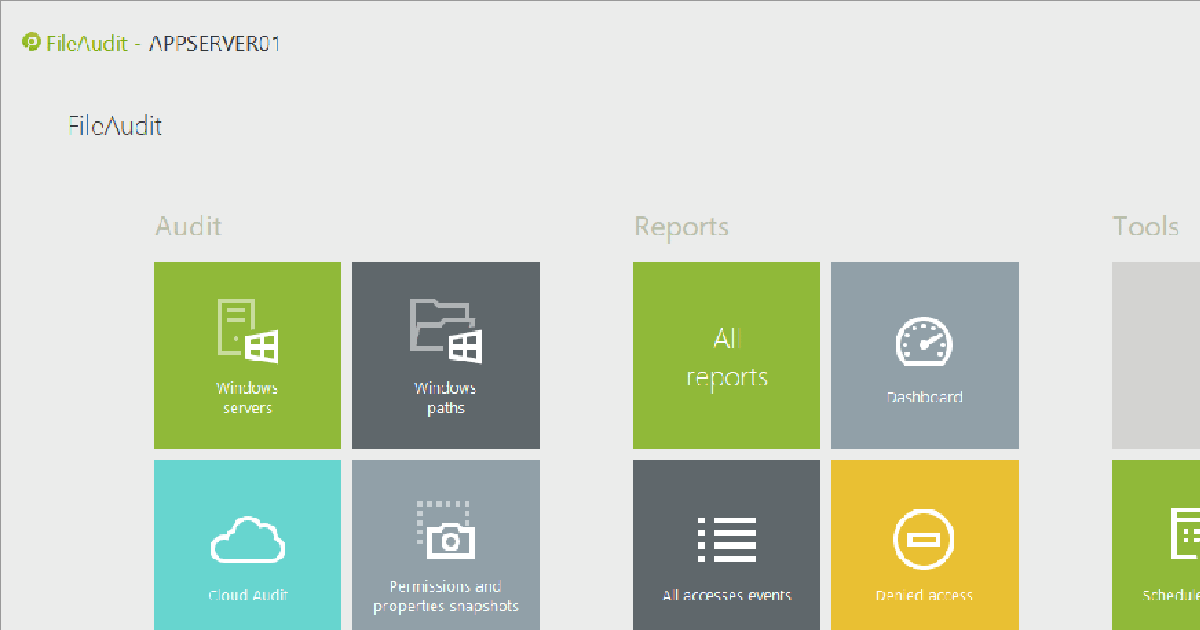This screenshot has height=630, width=1200.
Task: Select the Reports section header
Action: 681,227
